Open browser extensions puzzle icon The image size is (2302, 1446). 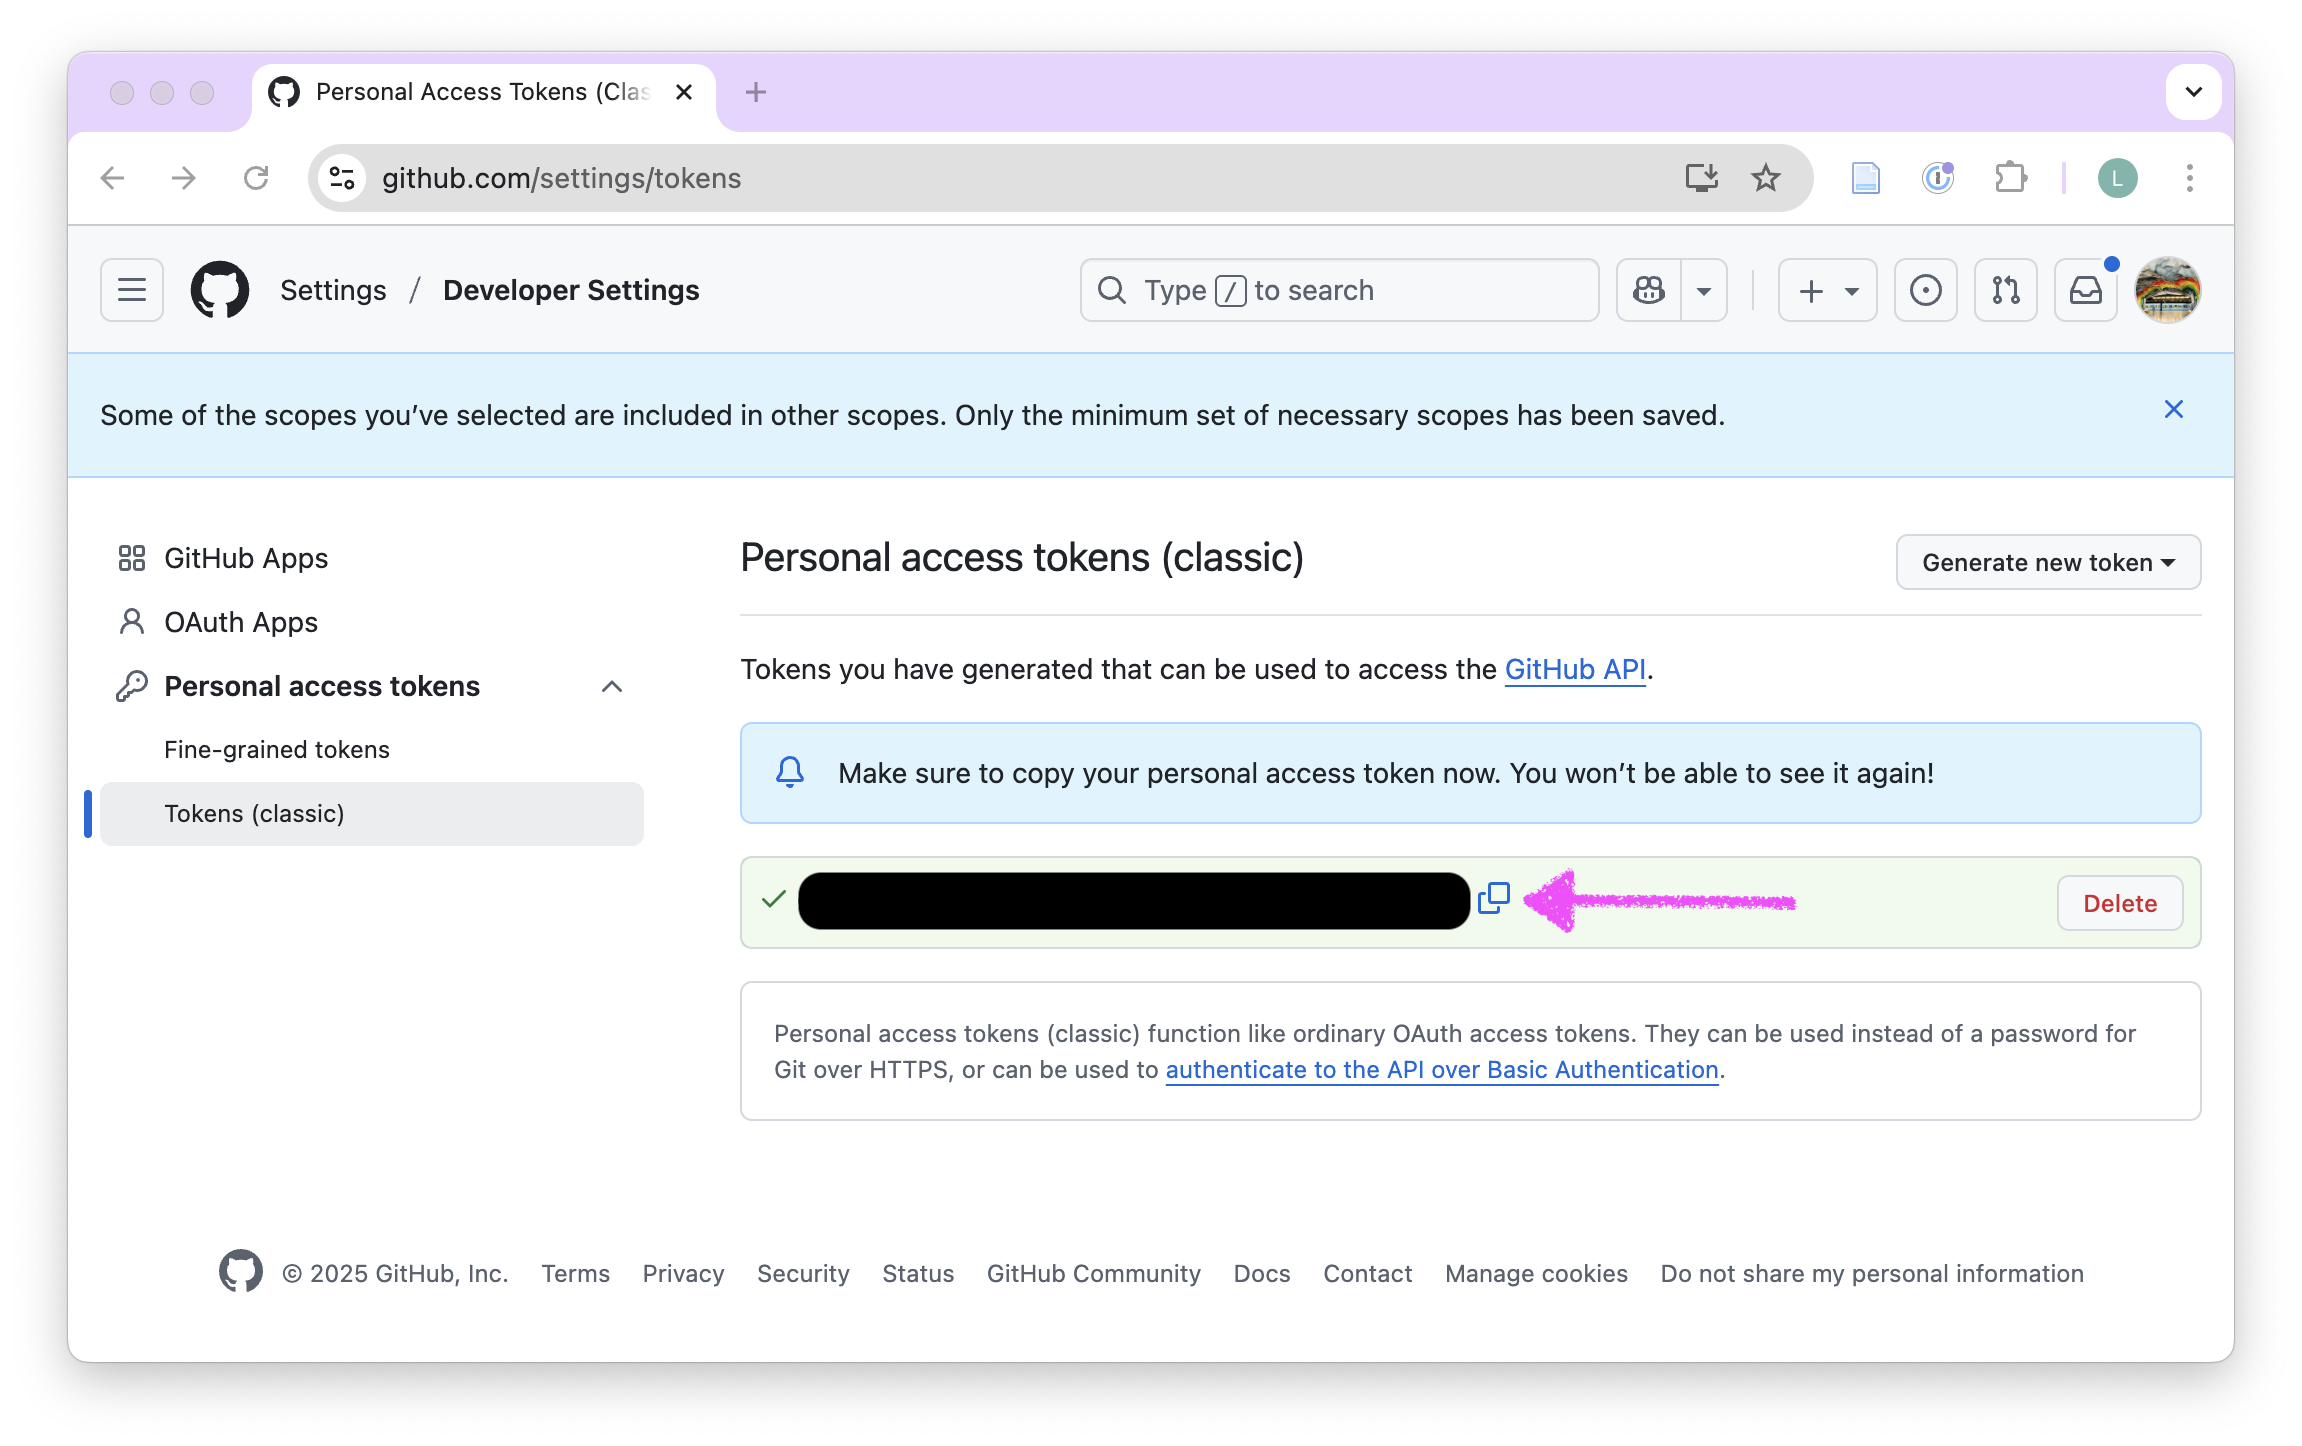[x=2010, y=178]
